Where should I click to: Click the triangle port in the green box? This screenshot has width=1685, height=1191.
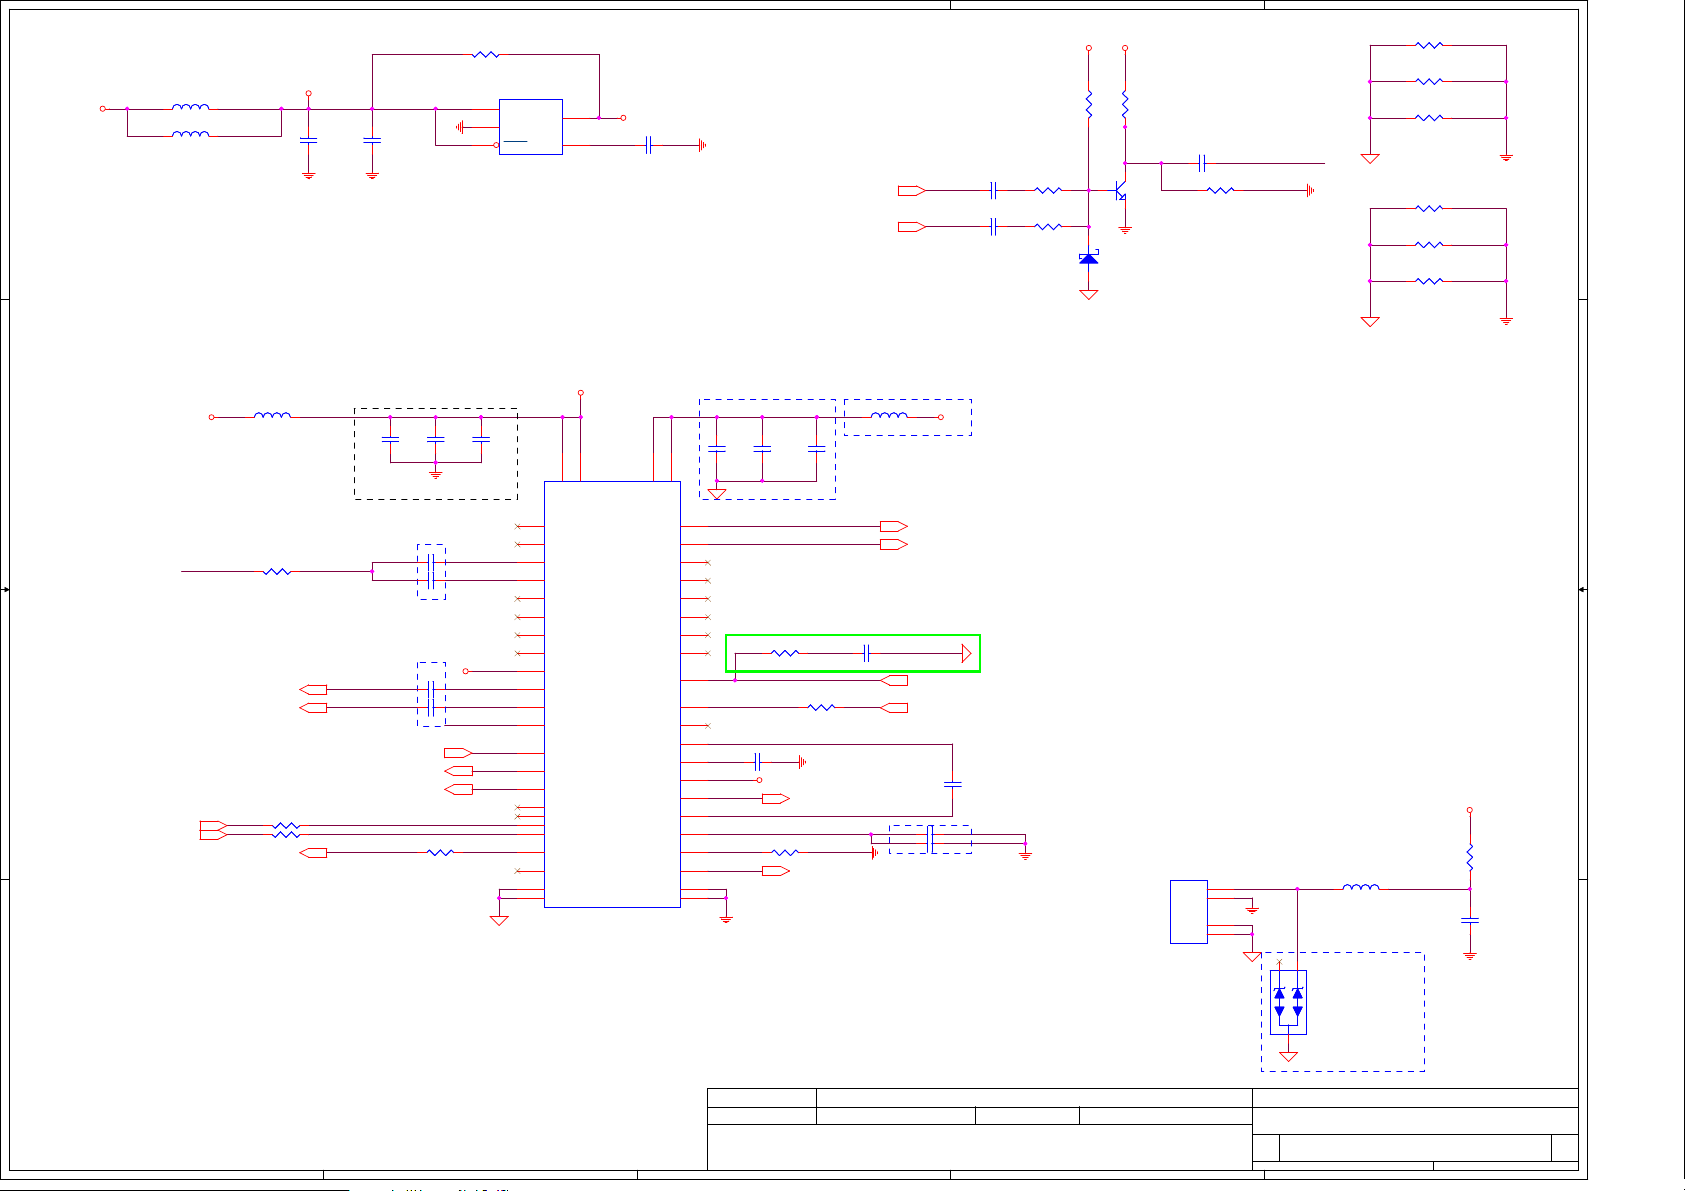click(x=966, y=654)
